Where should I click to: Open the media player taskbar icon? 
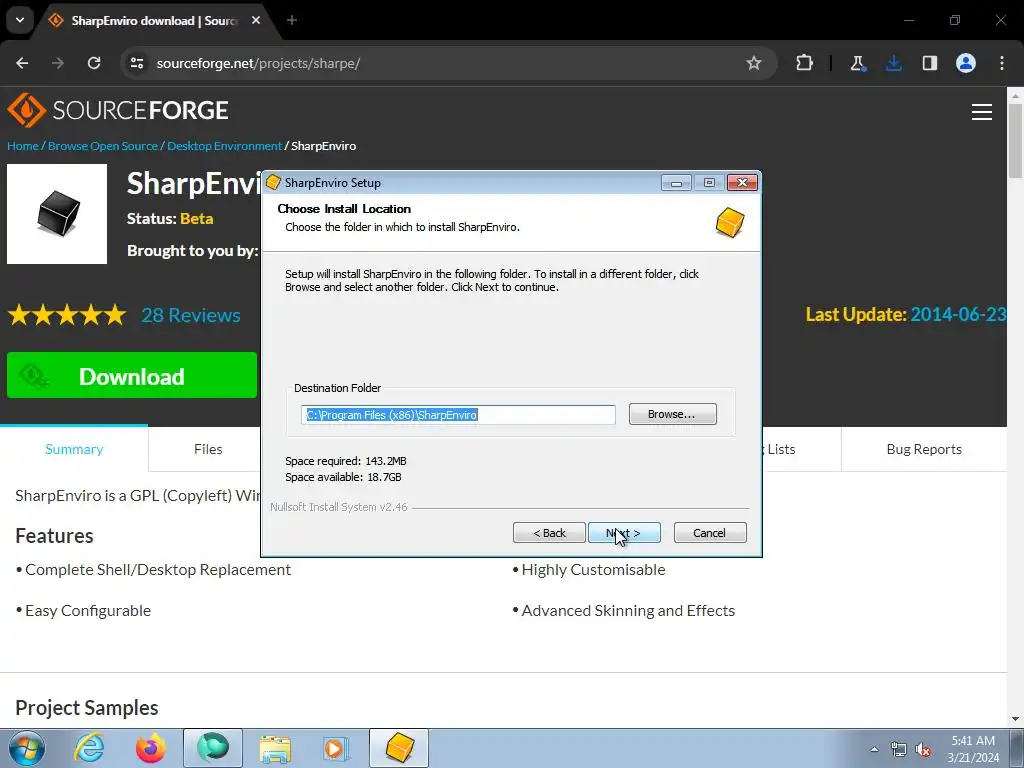tap(337, 748)
